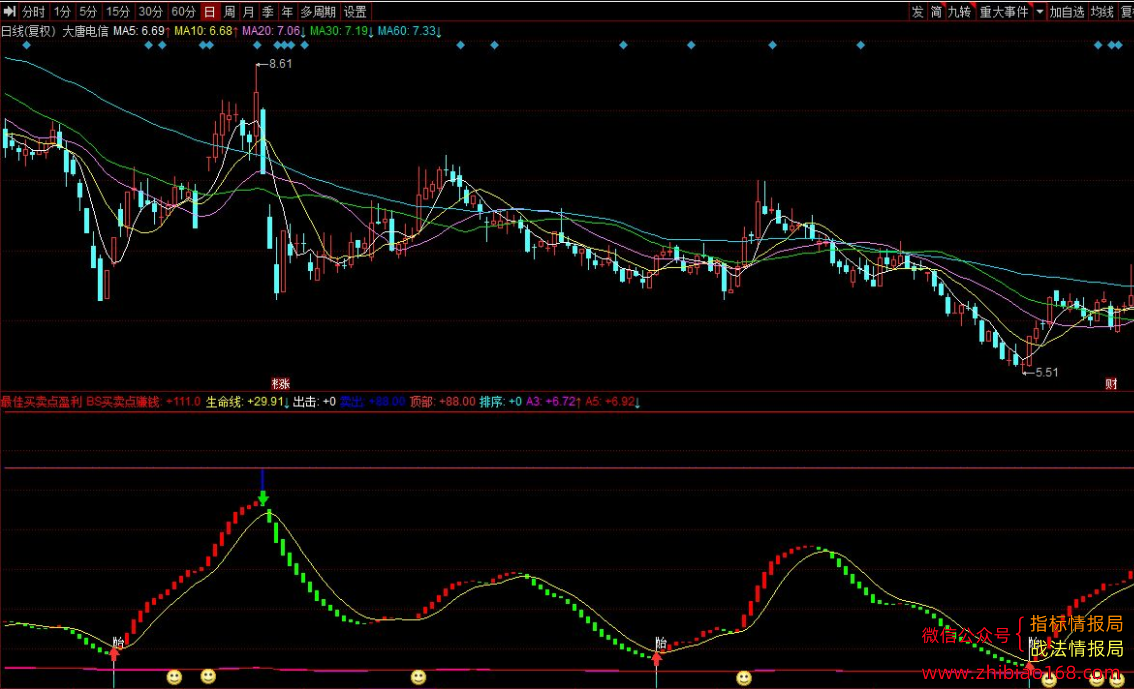Expand the dropdown arrow beside 重大事件
Screen dimensions: 1134x689
tap(1039, 12)
